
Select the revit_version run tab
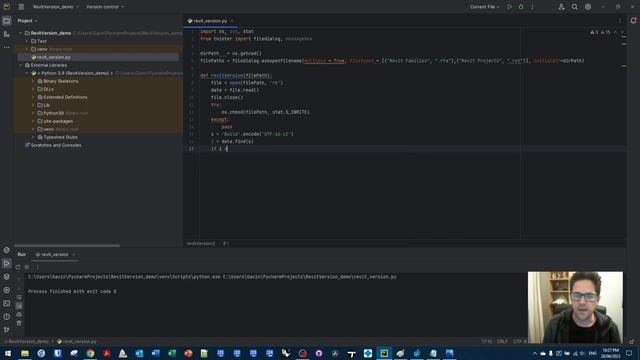coord(55,254)
